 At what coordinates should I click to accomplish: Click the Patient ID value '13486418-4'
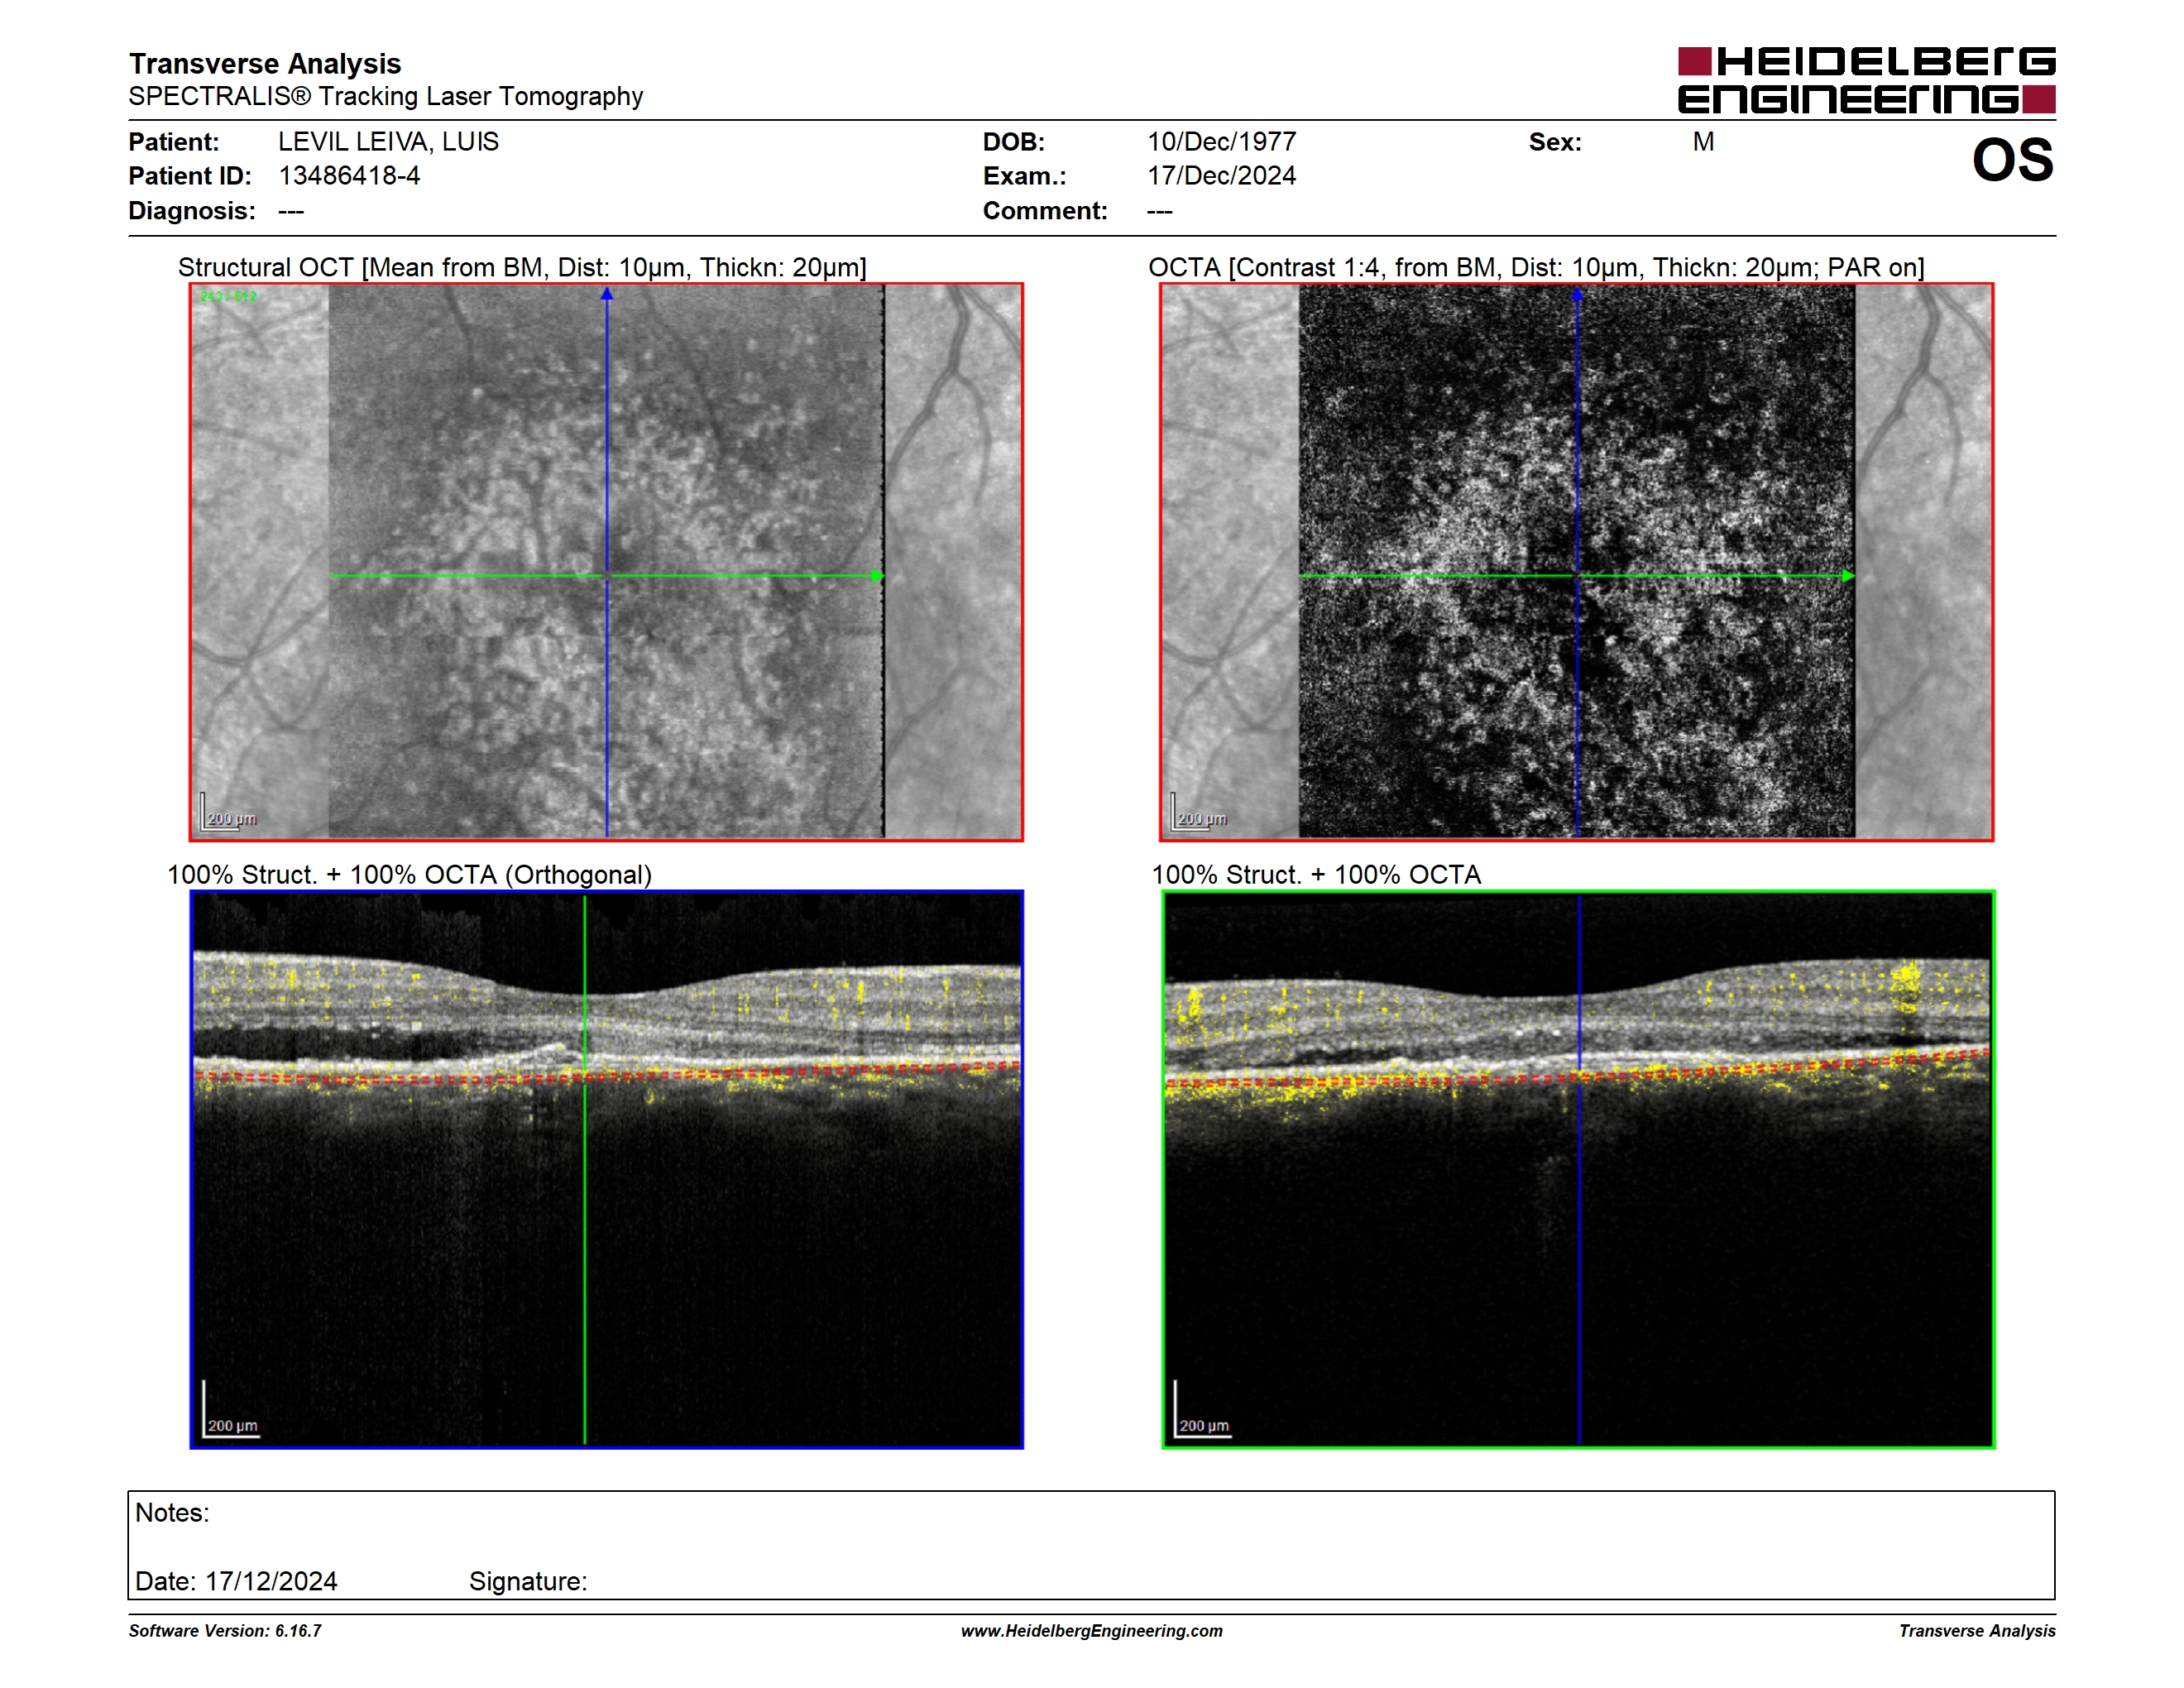click(x=349, y=176)
